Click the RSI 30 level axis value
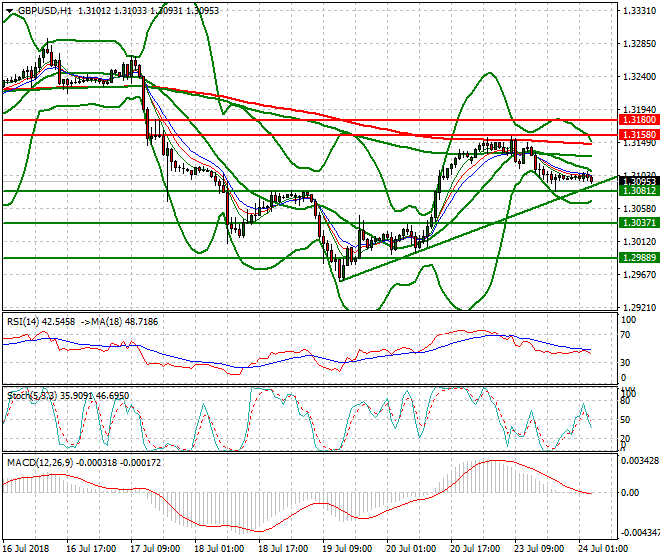The width and height of the screenshot is (660, 560). pos(626,363)
